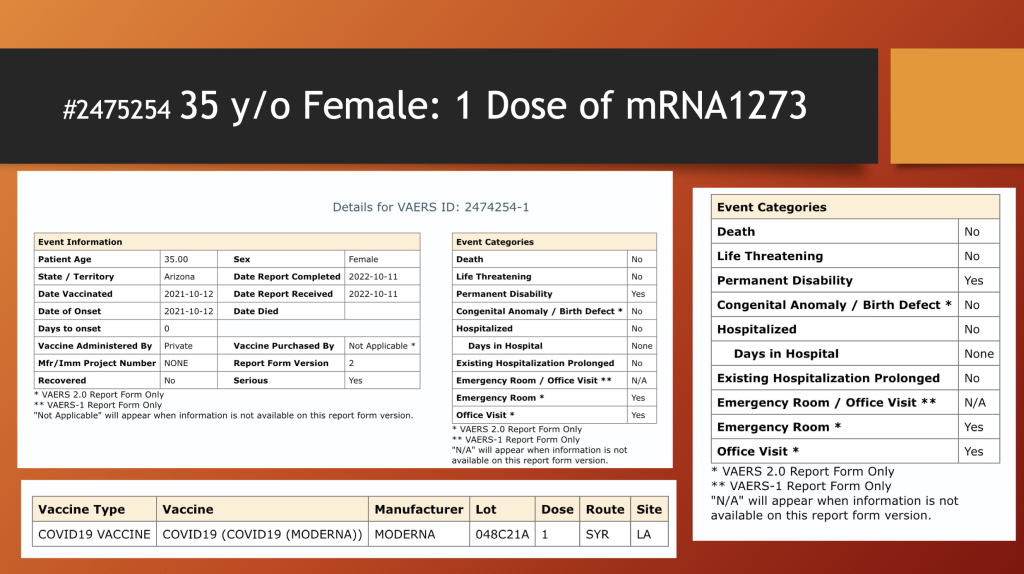Click the 'Vaccine Type' column header

[x=78, y=509]
